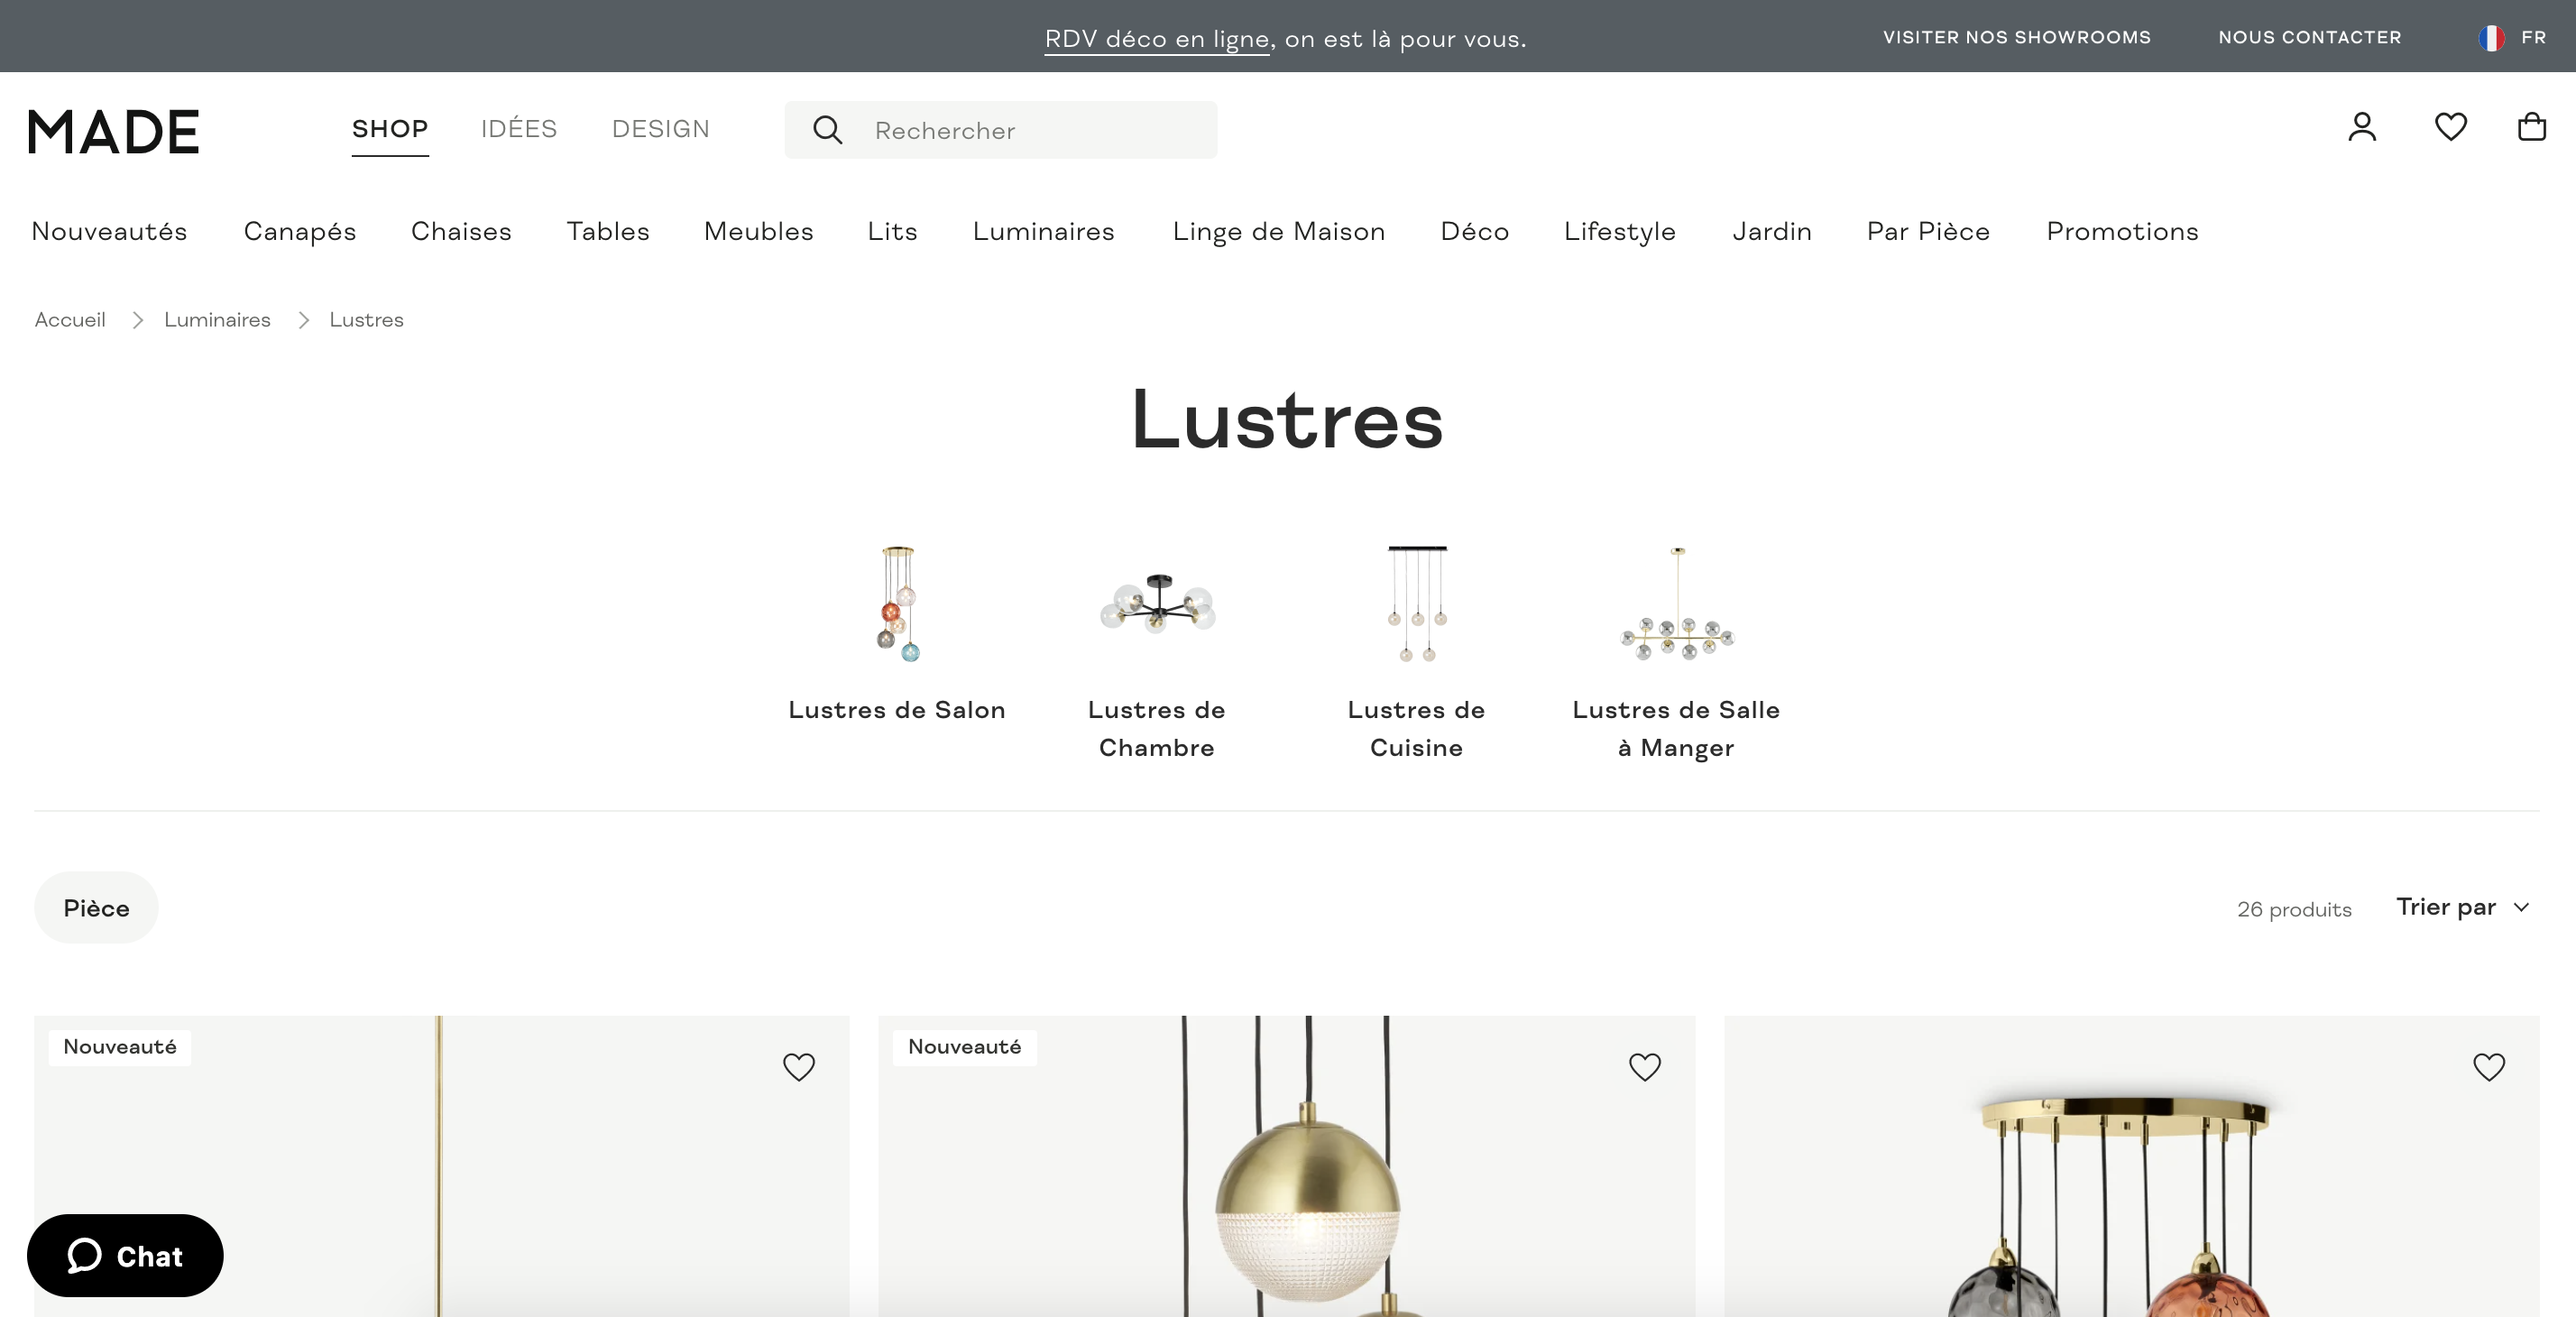Click the 26 produits count text
This screenshot has width=2576, height=1317.
(x=2294, y=909)
